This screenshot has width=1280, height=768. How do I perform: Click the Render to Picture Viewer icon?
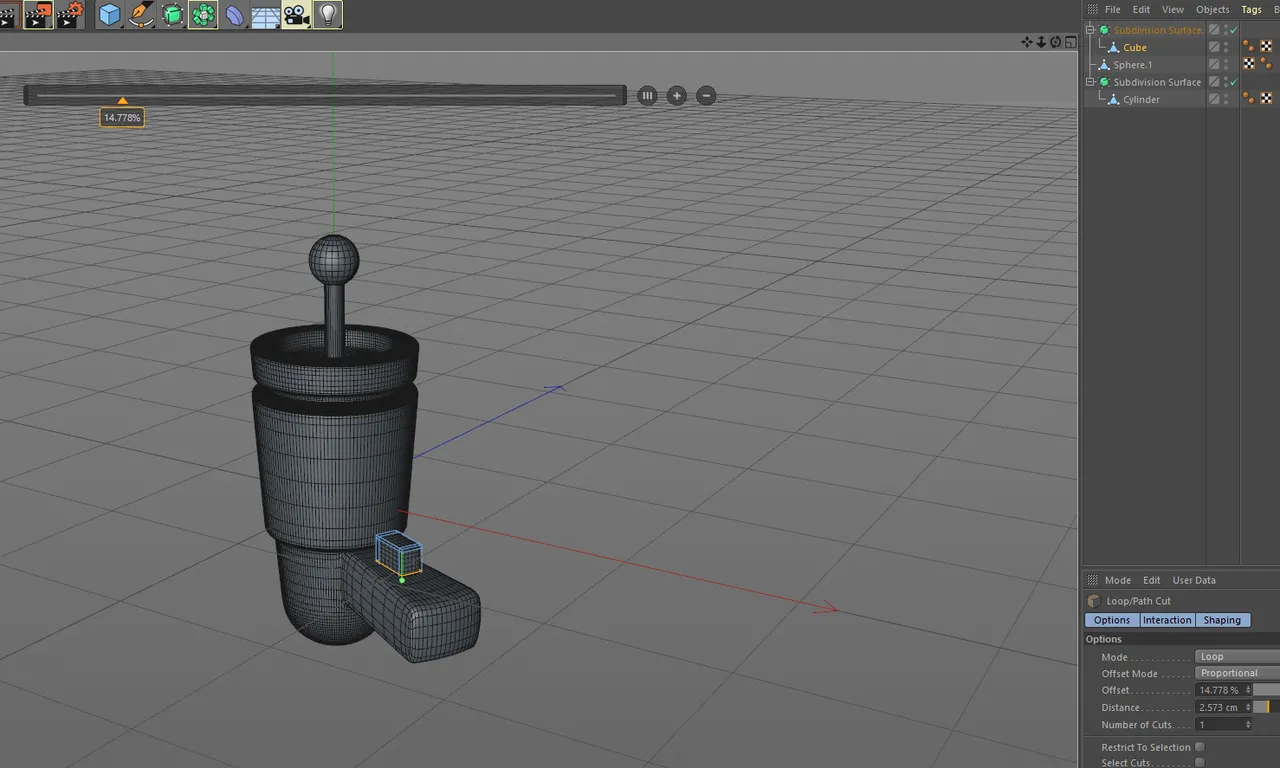[x=37, y=14]
